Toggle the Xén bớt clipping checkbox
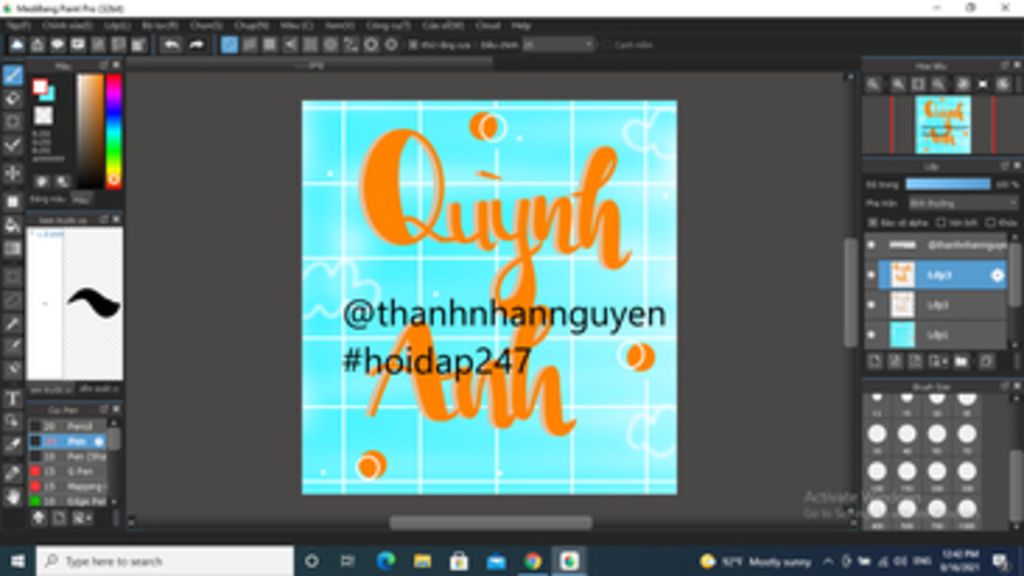This screenshot has width=1024, height=576. tap(941, 223)
